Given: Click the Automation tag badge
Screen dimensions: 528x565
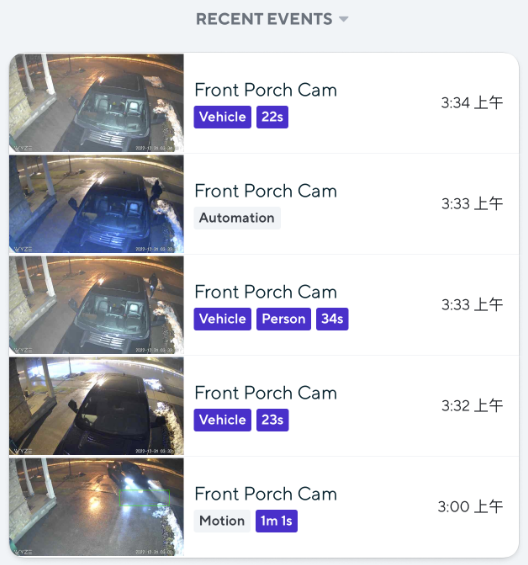Looking at the screenshot, I should 237,218.
